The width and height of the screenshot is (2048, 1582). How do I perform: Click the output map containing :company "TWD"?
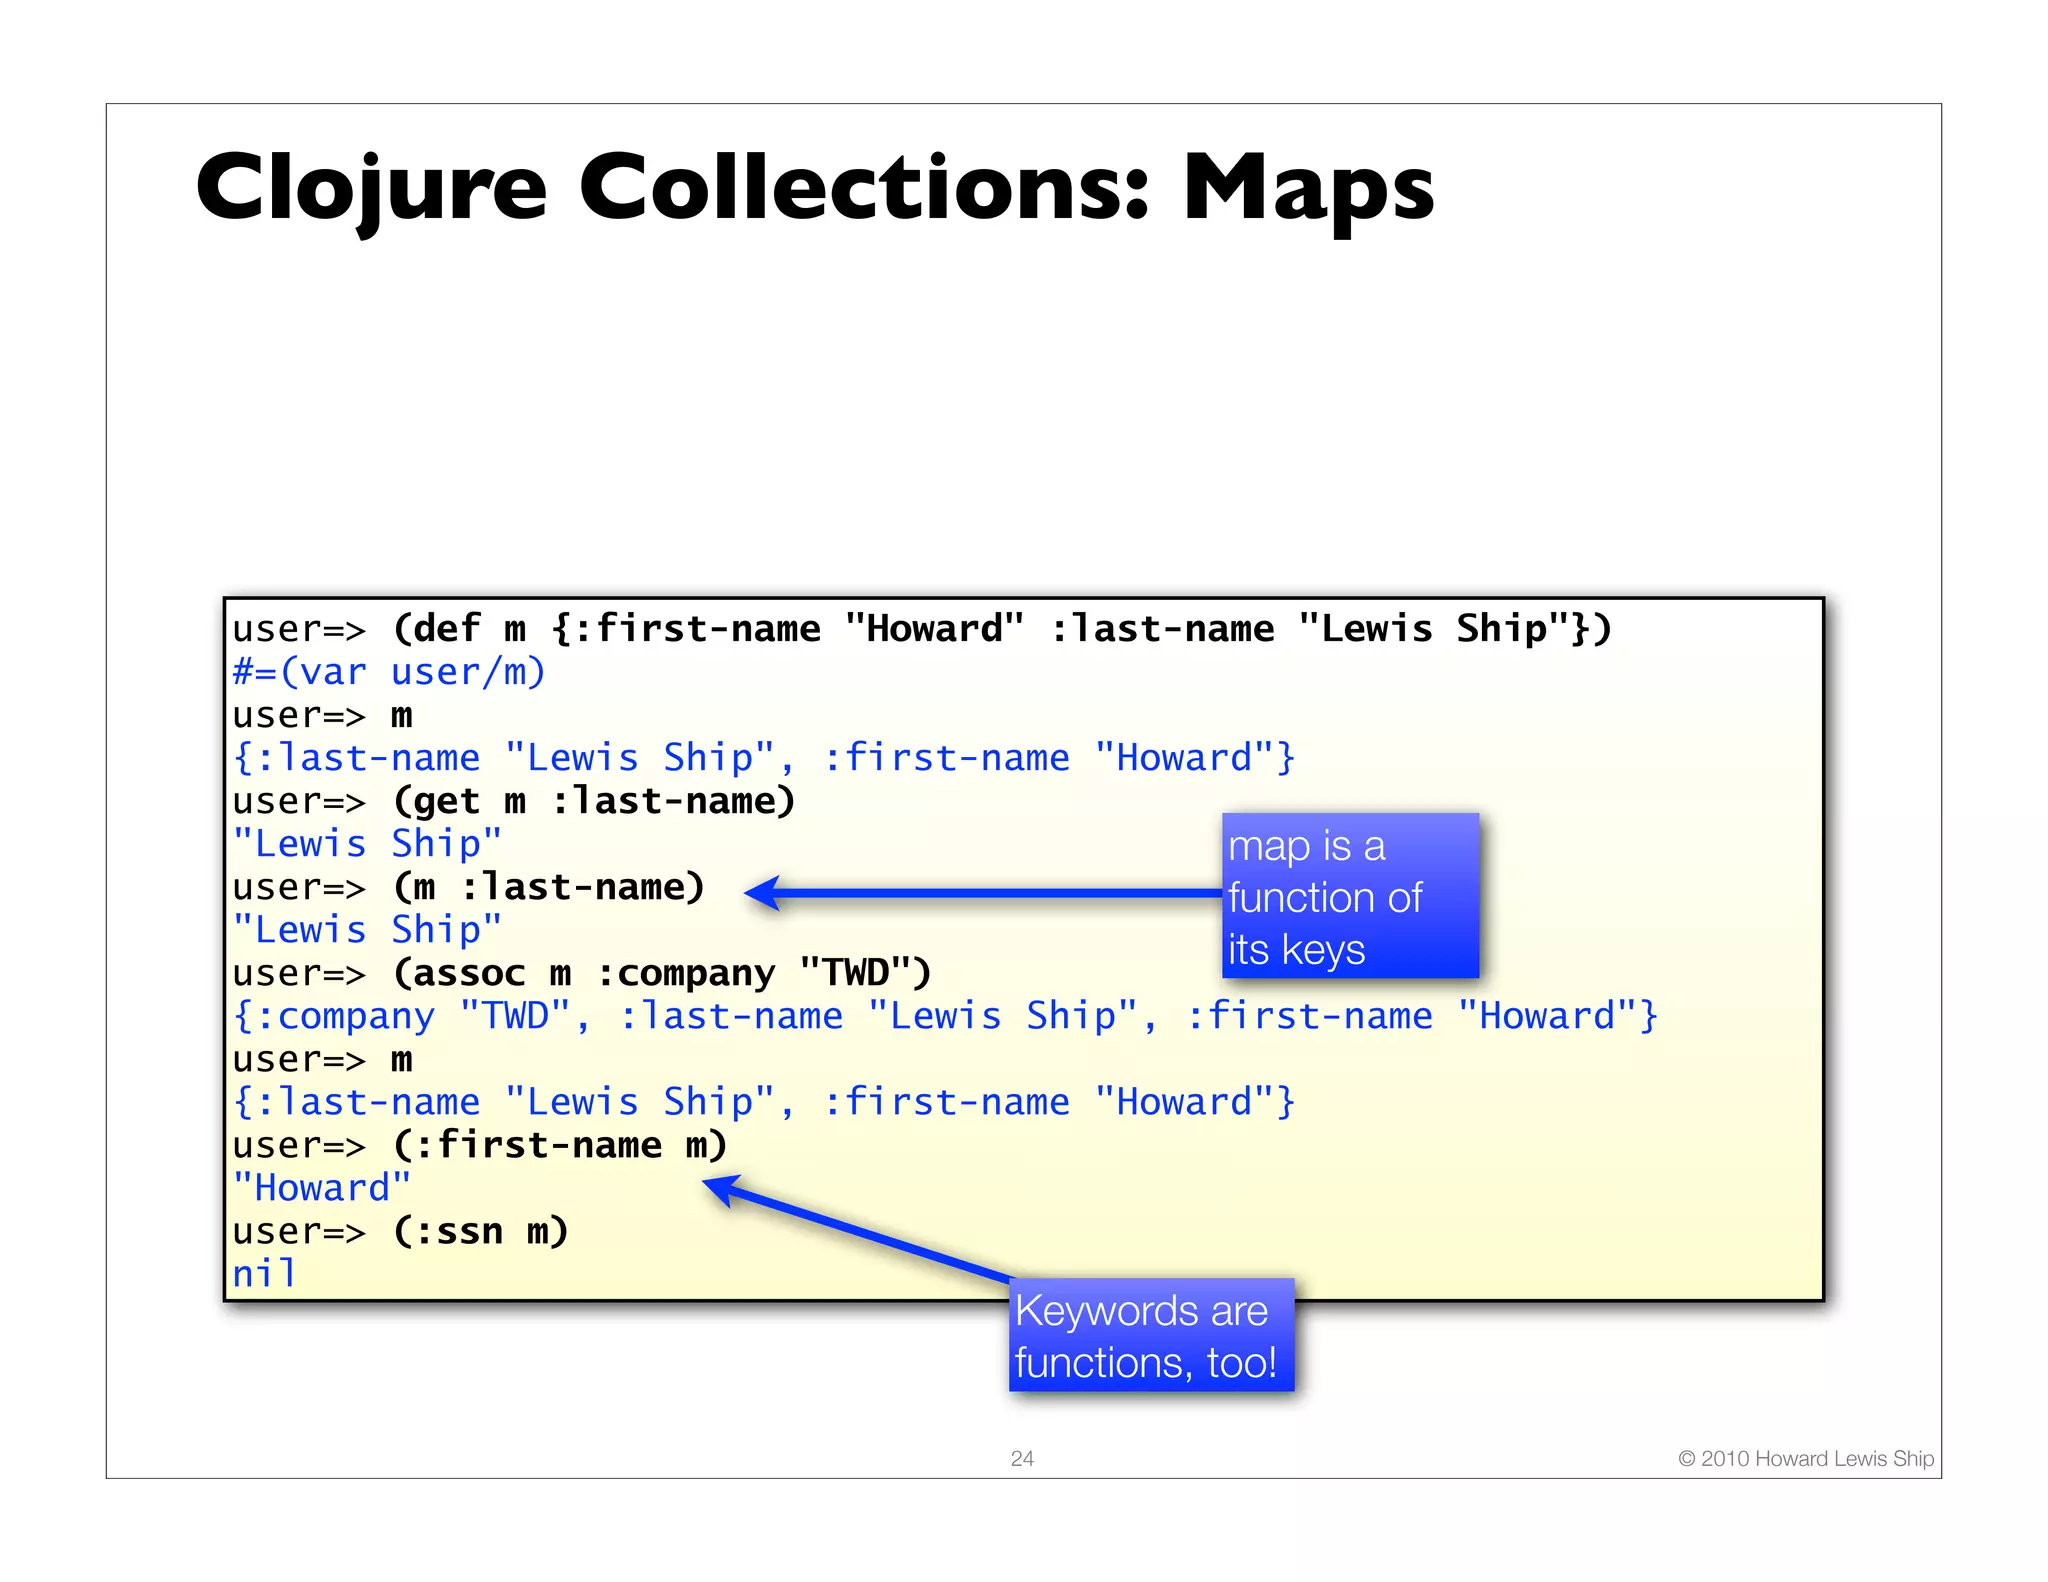point(944,1016)
